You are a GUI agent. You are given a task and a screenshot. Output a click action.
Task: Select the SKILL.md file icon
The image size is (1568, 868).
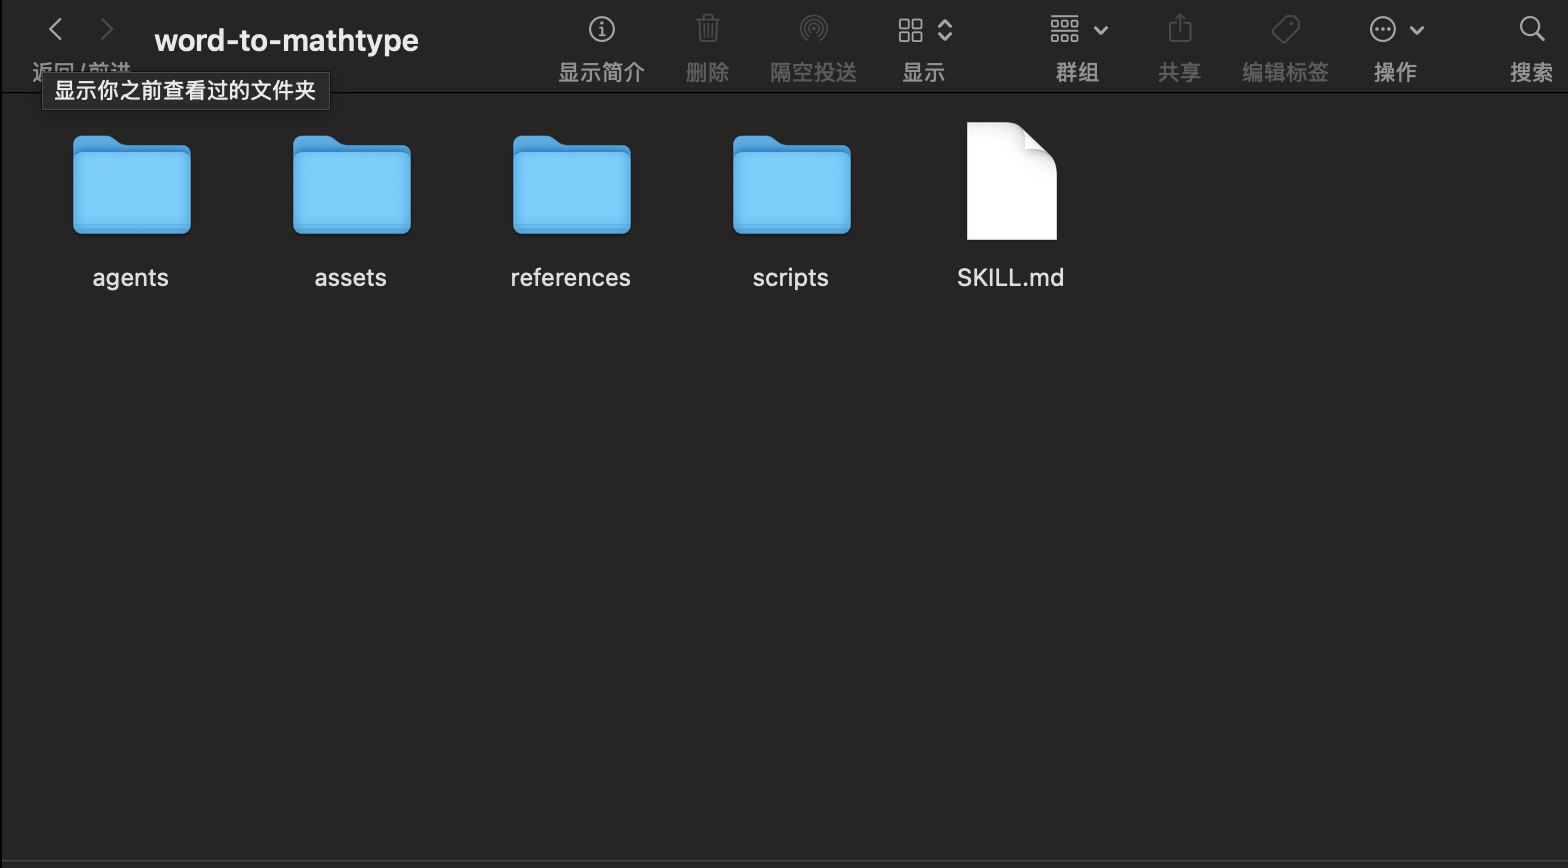tap(1012, 181)
